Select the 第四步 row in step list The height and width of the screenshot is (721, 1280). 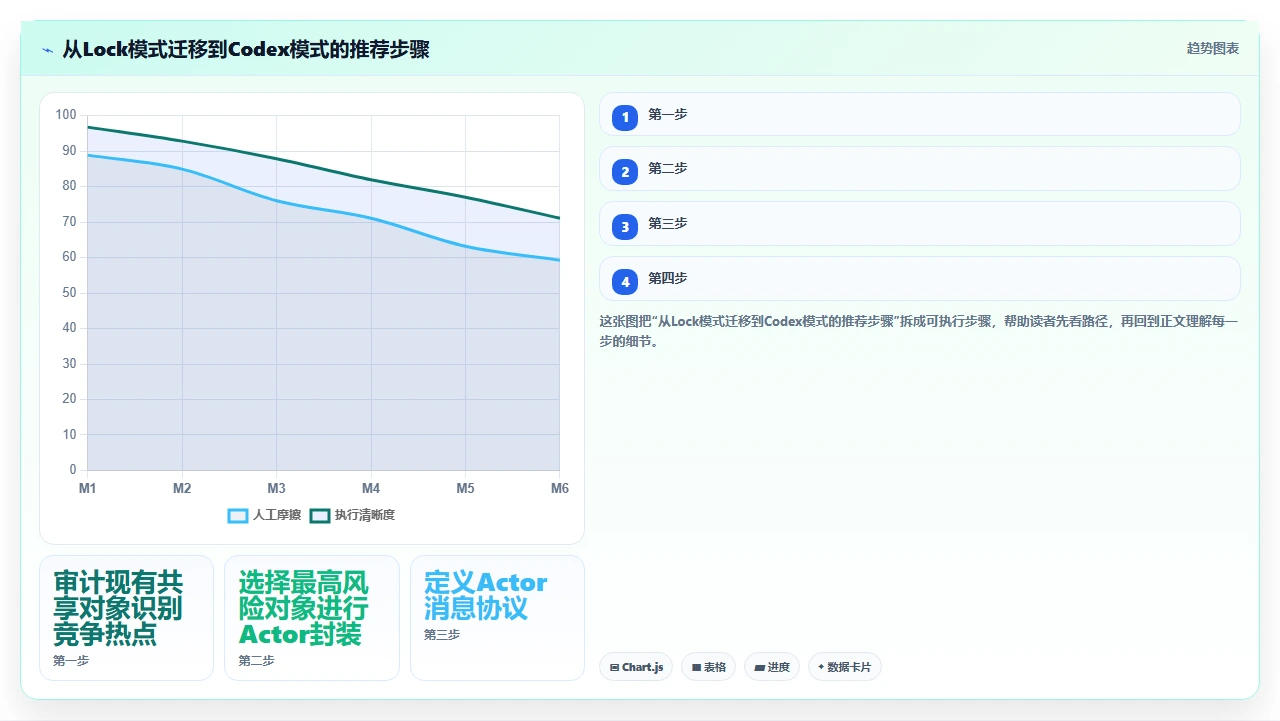[x=920, y=279]
